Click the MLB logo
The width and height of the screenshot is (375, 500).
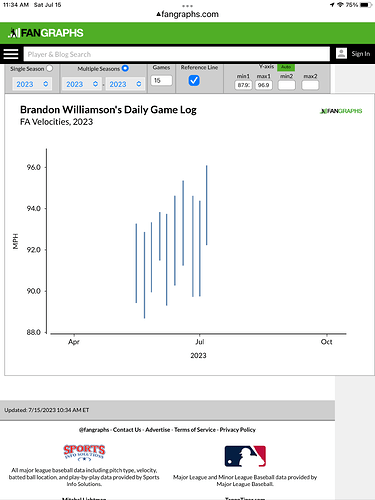[x=245, y=456]
